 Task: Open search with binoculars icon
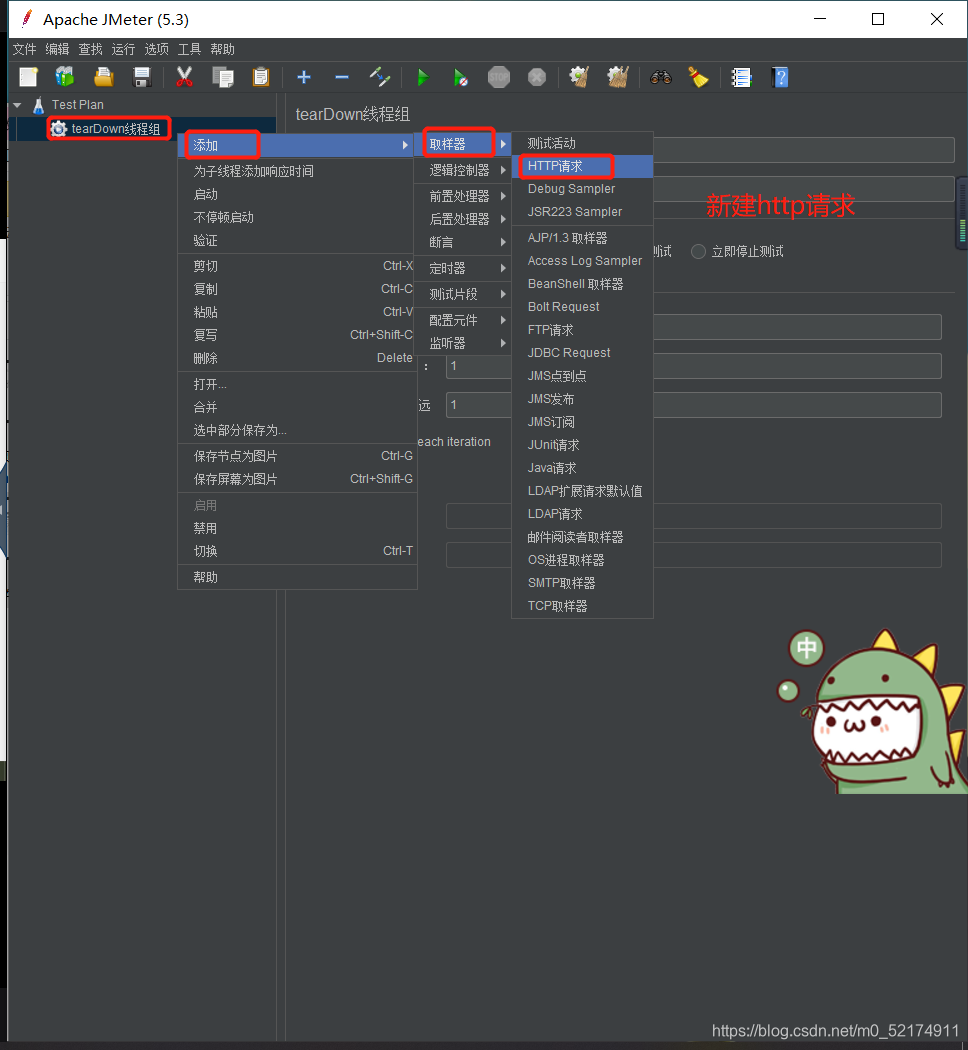coord(660,77)
